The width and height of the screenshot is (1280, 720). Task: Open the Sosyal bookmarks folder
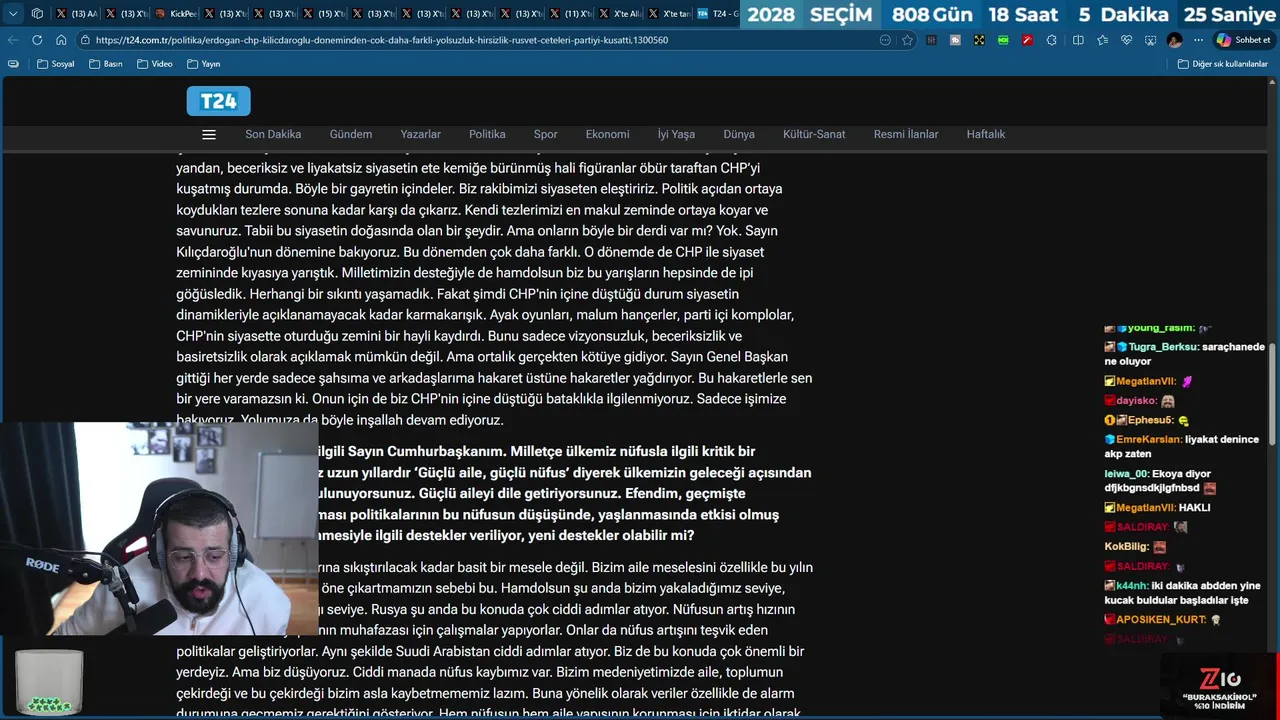[x=56, y=64]
